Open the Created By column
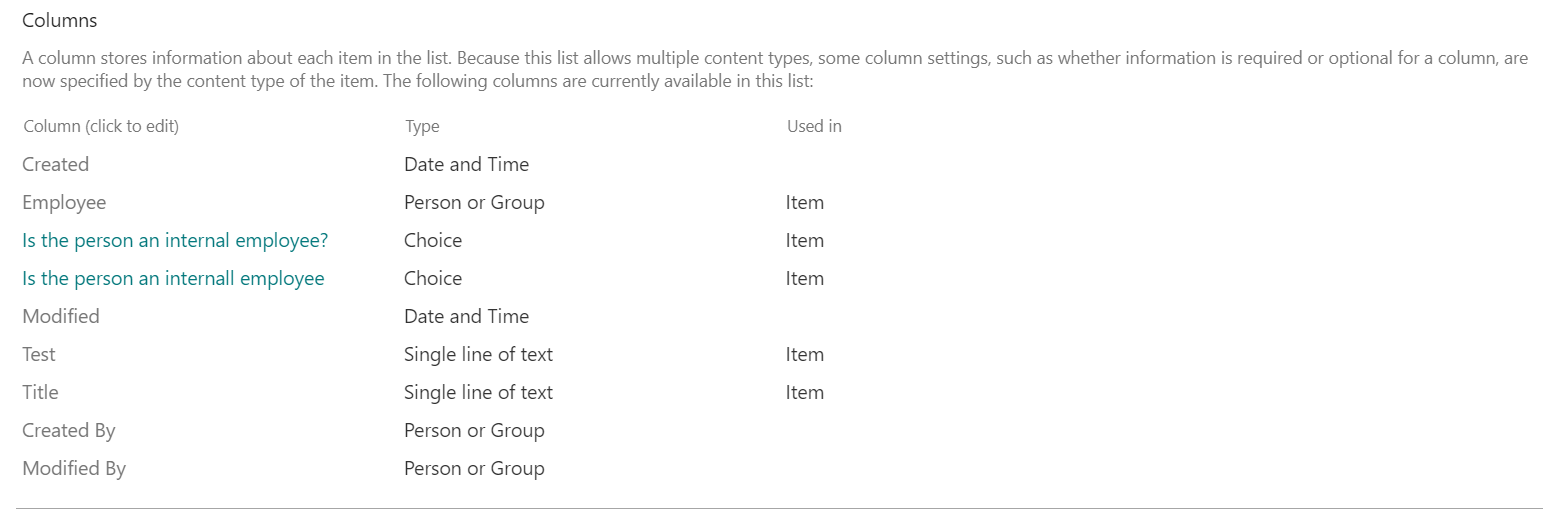 click(69, 430)
